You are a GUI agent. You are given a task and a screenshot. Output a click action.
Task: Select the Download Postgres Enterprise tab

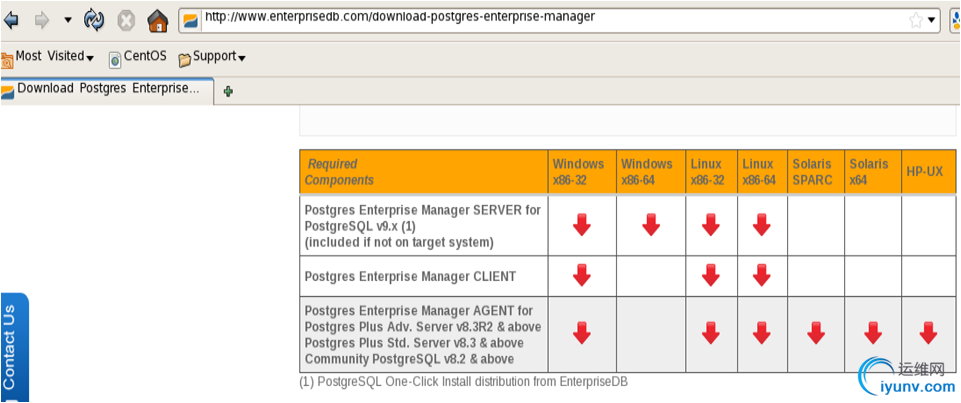pyautogui.click(x=106, y=89)
